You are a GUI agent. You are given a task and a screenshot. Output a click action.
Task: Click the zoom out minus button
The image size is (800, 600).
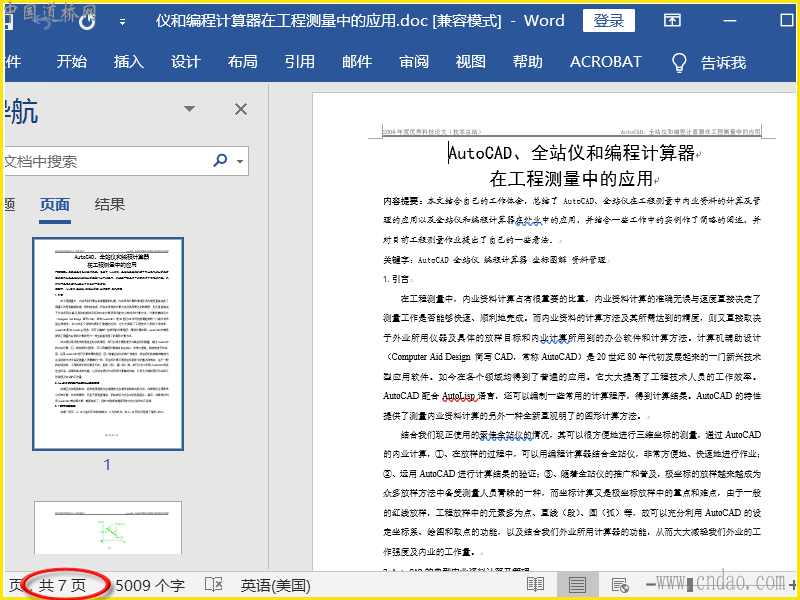(651, 585)
